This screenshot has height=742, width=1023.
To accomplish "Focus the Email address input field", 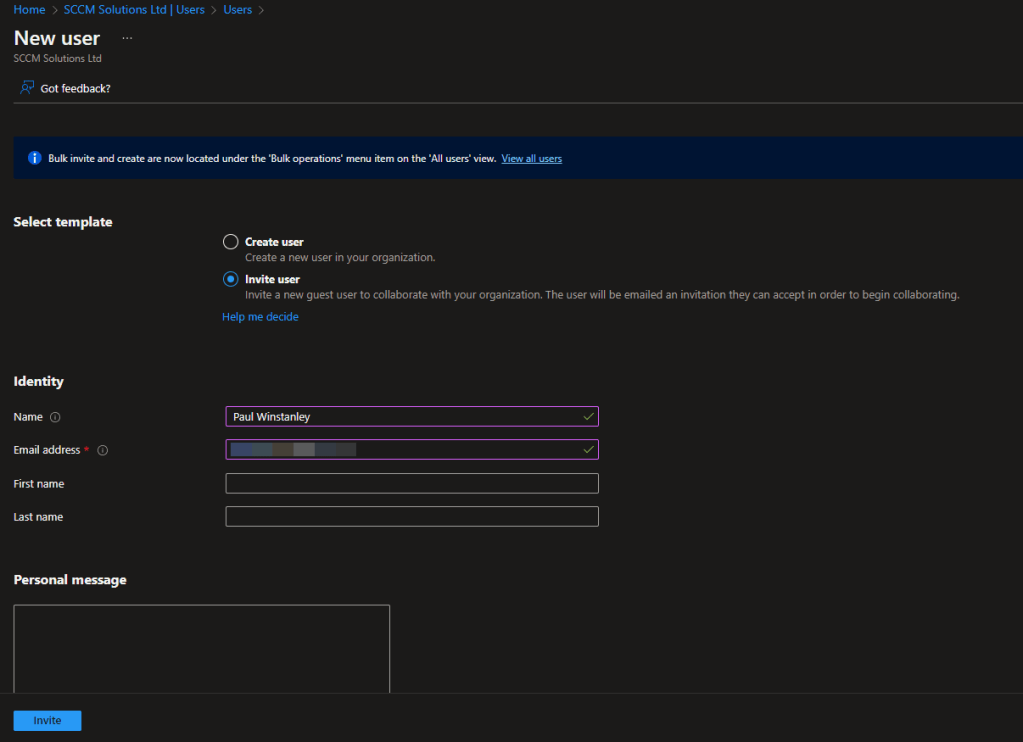I will [x=400, y=450].
